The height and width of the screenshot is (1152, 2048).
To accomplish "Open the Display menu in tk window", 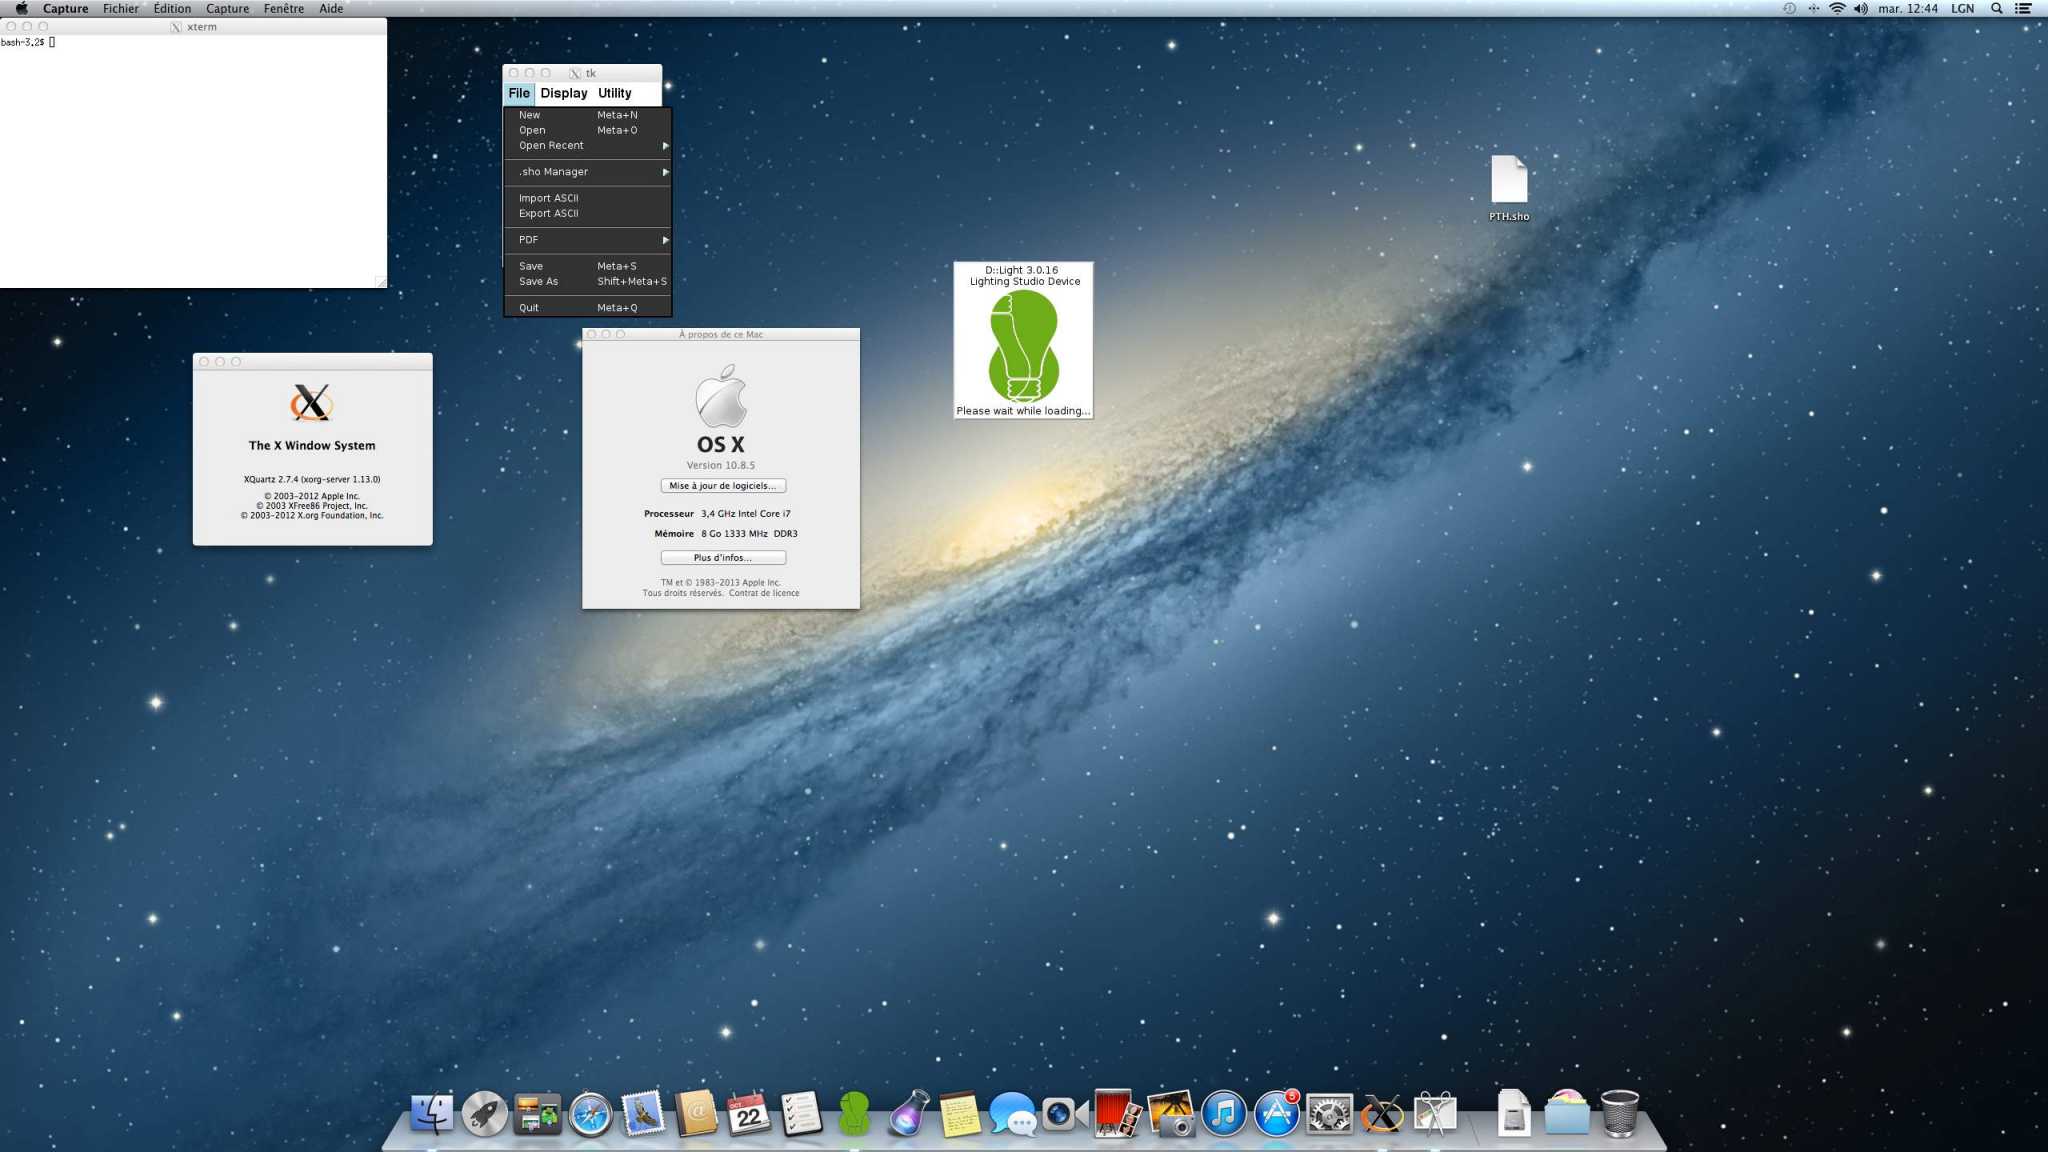I will 564,93.
